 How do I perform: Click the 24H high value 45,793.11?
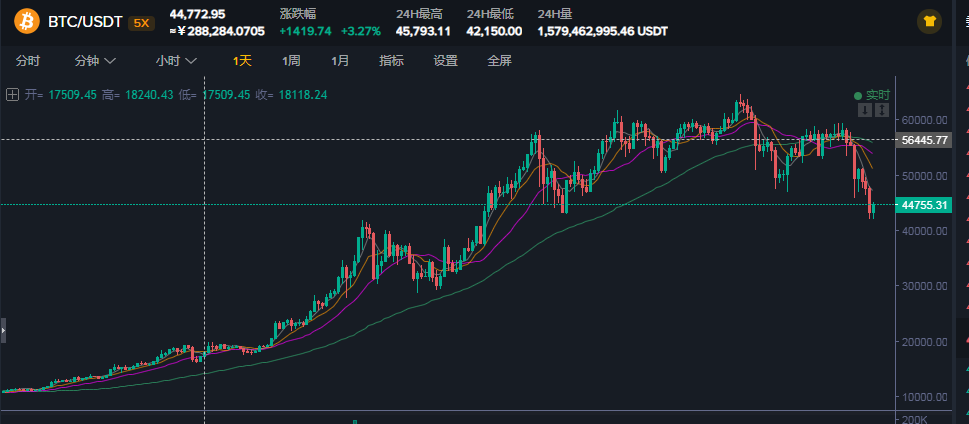(423, 31)
